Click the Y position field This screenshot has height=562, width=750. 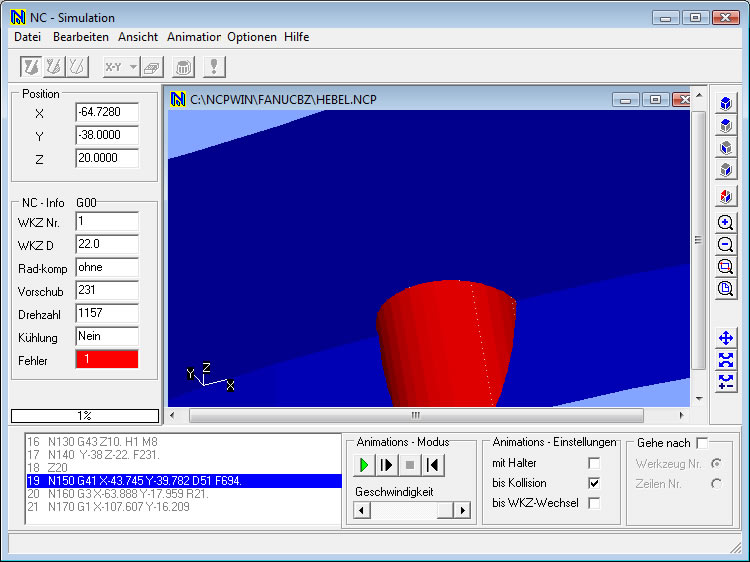(107, 135)
